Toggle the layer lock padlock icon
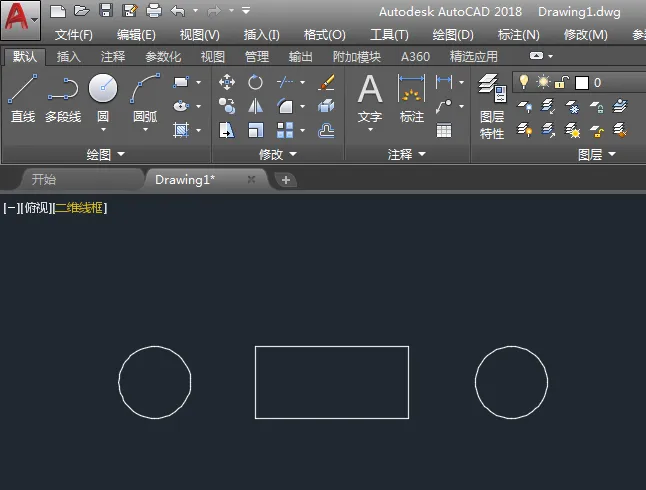This screenshot has height=490, width=646. (562, 82)
